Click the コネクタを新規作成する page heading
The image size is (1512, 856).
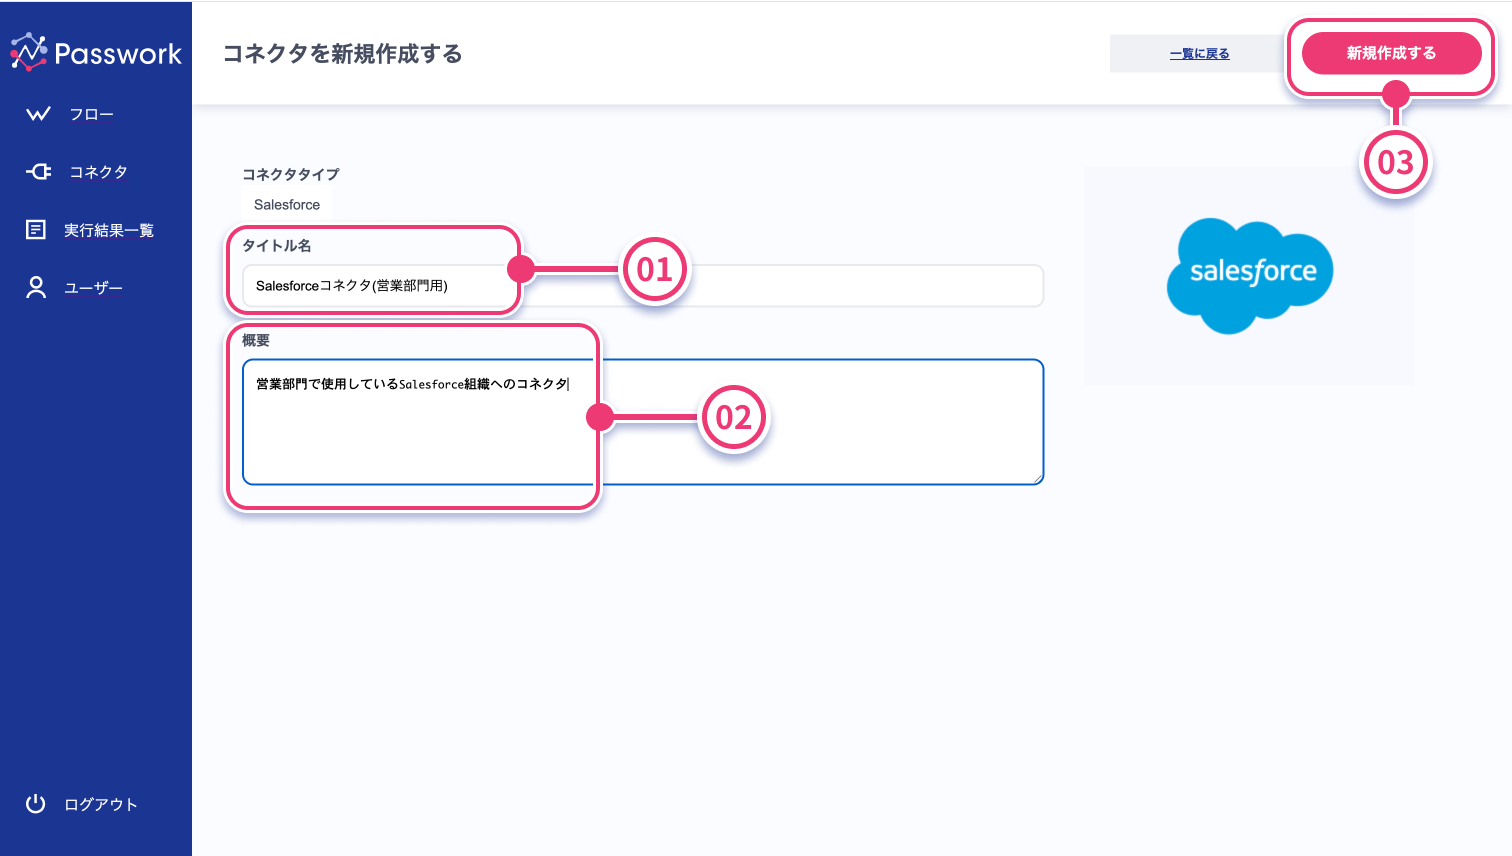(x=342, y=54)
